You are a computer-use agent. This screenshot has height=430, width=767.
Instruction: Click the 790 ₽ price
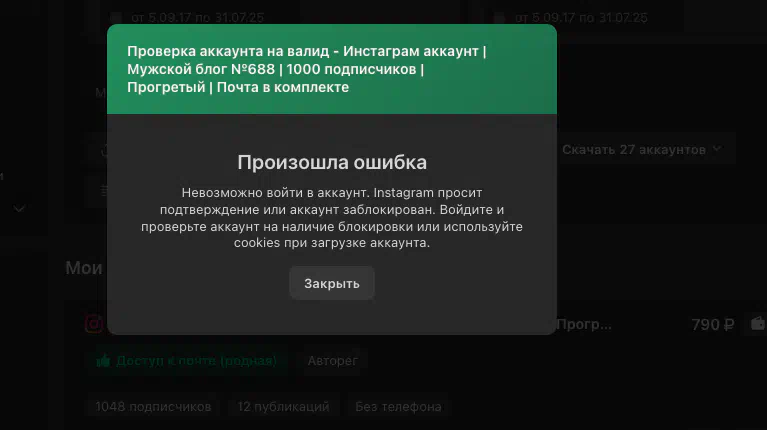(713, 324)
